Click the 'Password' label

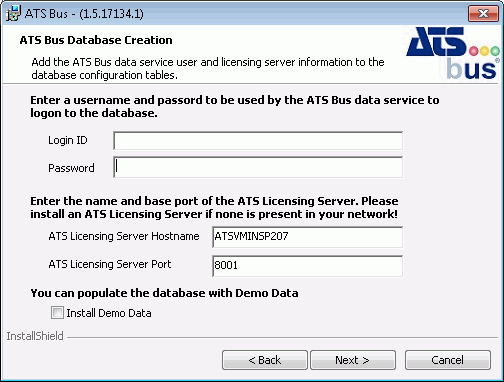pyautogui.click(x=71, y=168)
